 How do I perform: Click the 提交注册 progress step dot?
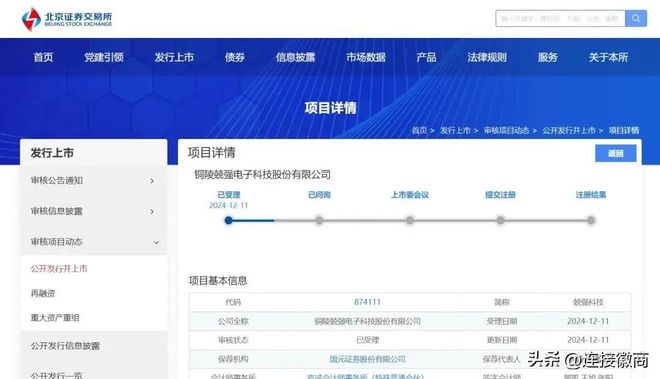(x=500, y=220)
